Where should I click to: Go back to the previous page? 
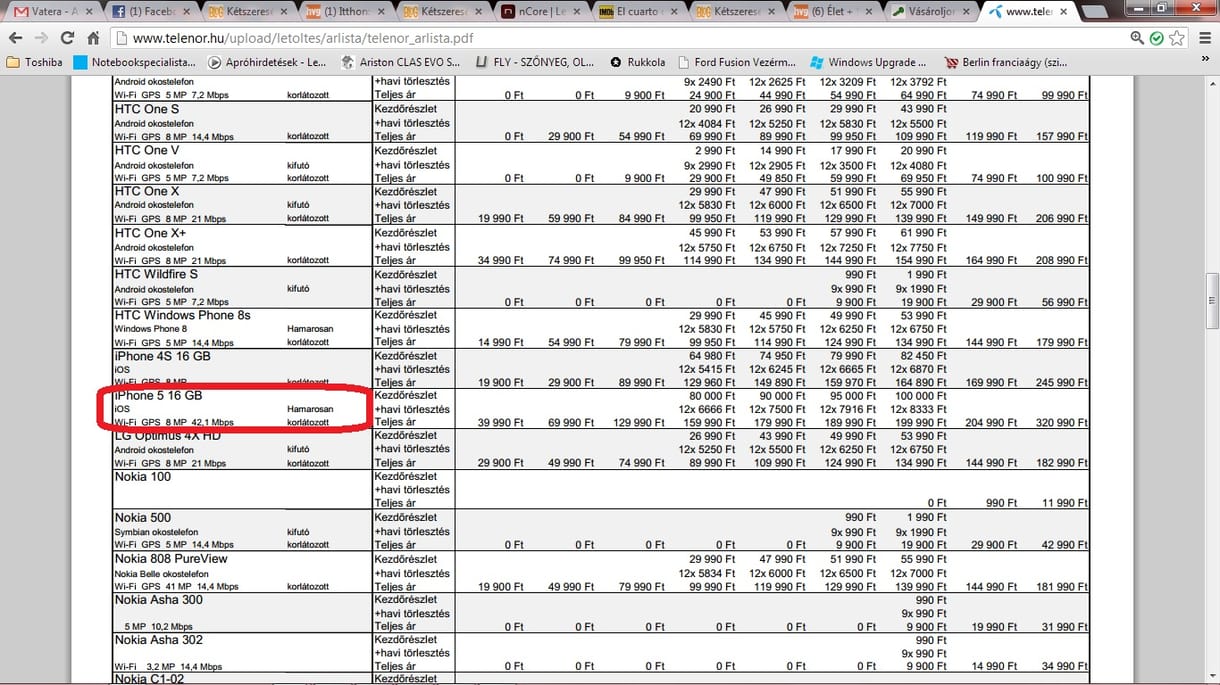coord(15,38)
